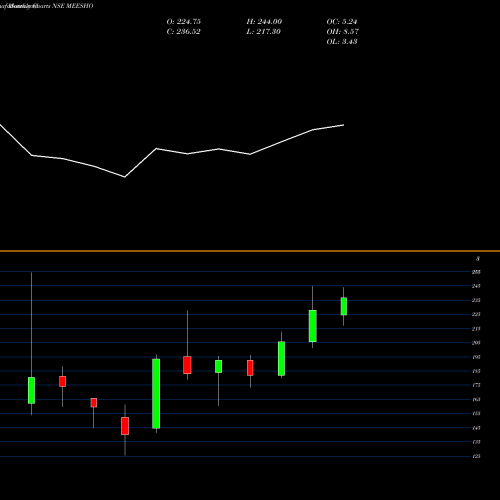Select the last green candle near 235
Image resolution: width=500 pixels, height=500 pixels.
click(344, 306)
